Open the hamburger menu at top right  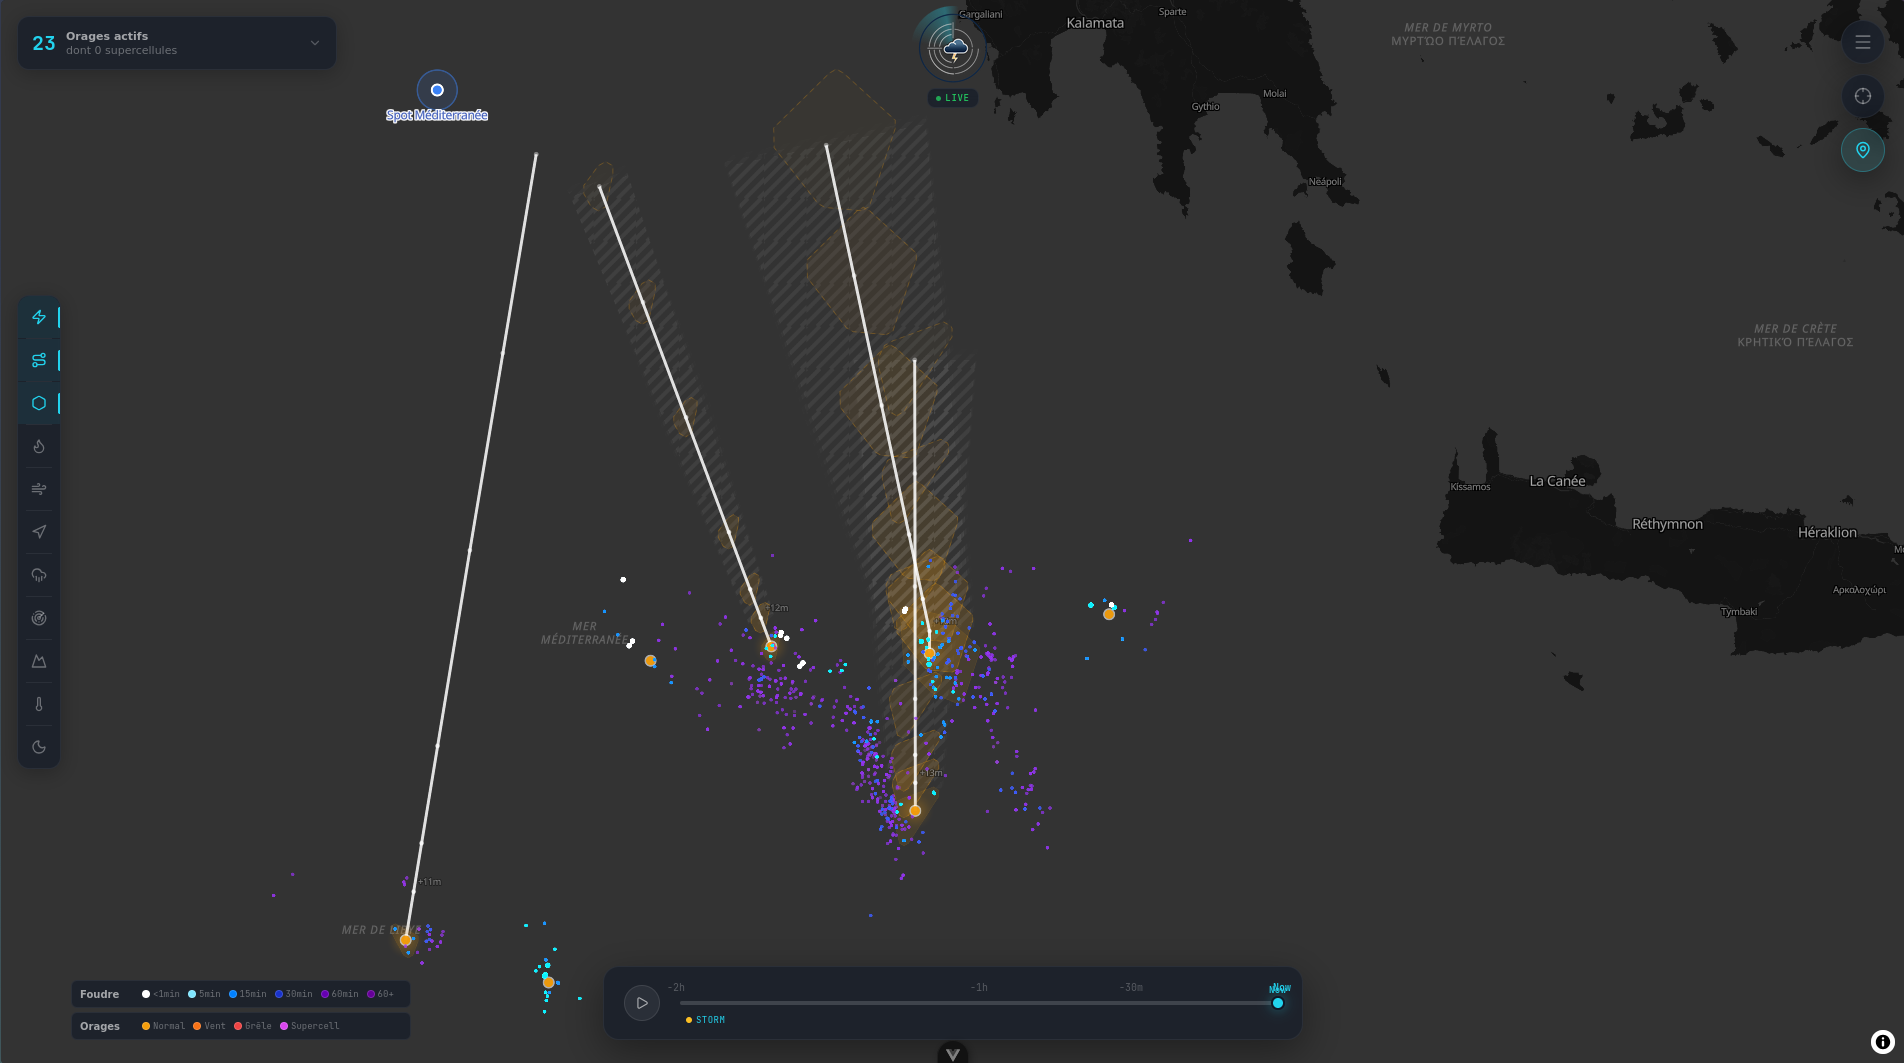(x=1862, y=42)
